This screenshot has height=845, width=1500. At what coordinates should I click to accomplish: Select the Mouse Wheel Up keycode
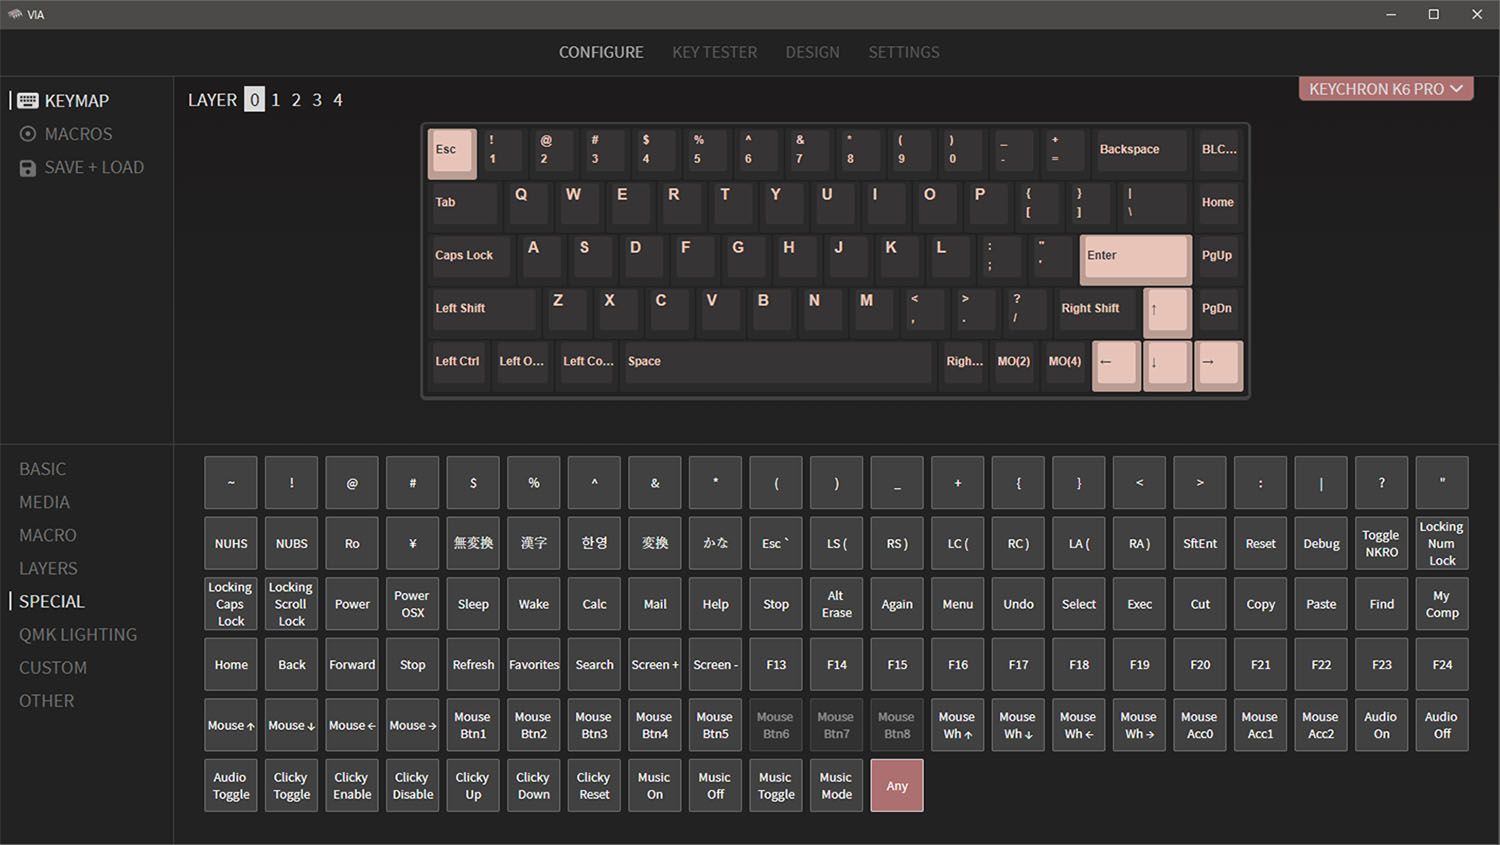(x=957, y=725)
